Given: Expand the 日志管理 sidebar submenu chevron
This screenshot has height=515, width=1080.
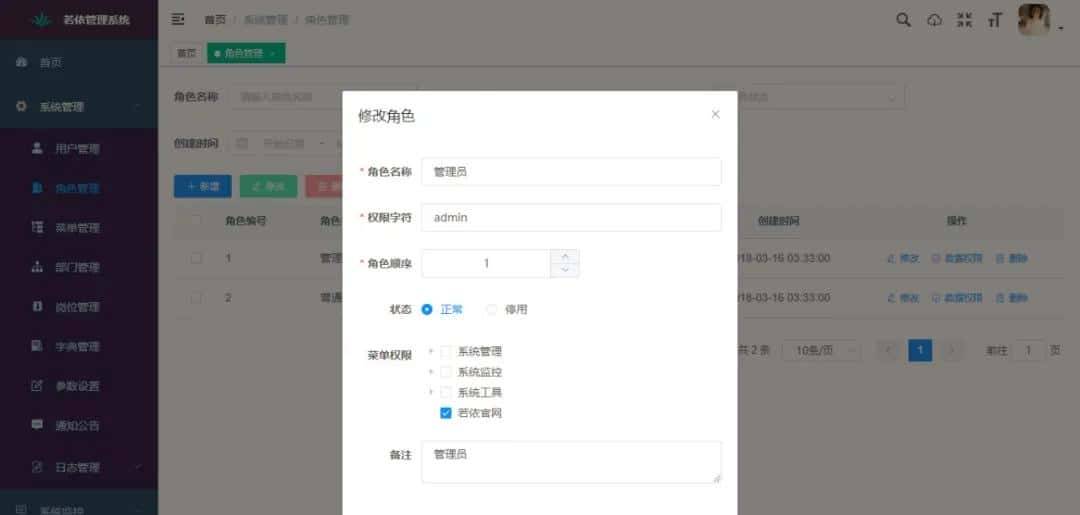Looking at the screenshot, I should 138,467.
